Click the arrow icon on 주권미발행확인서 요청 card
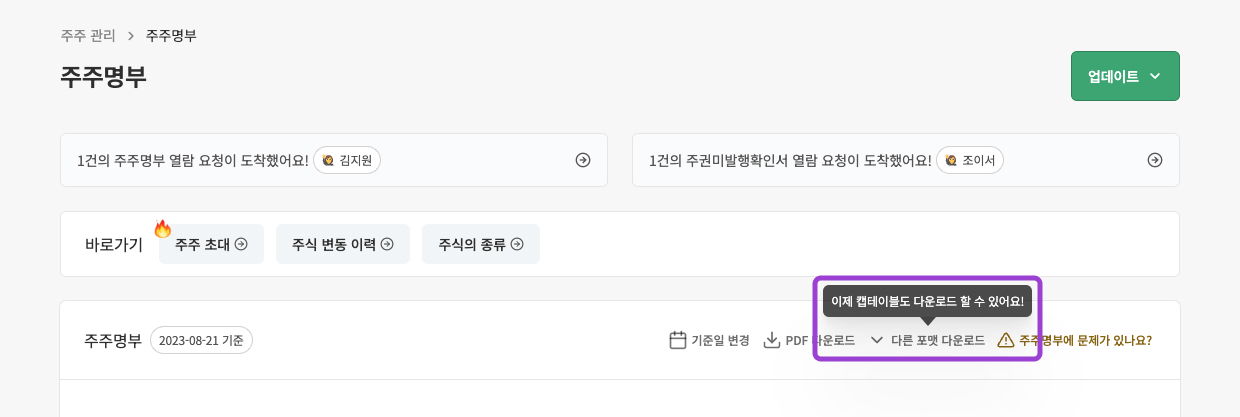The image size is (1240, 417). tap(1154, 160)
